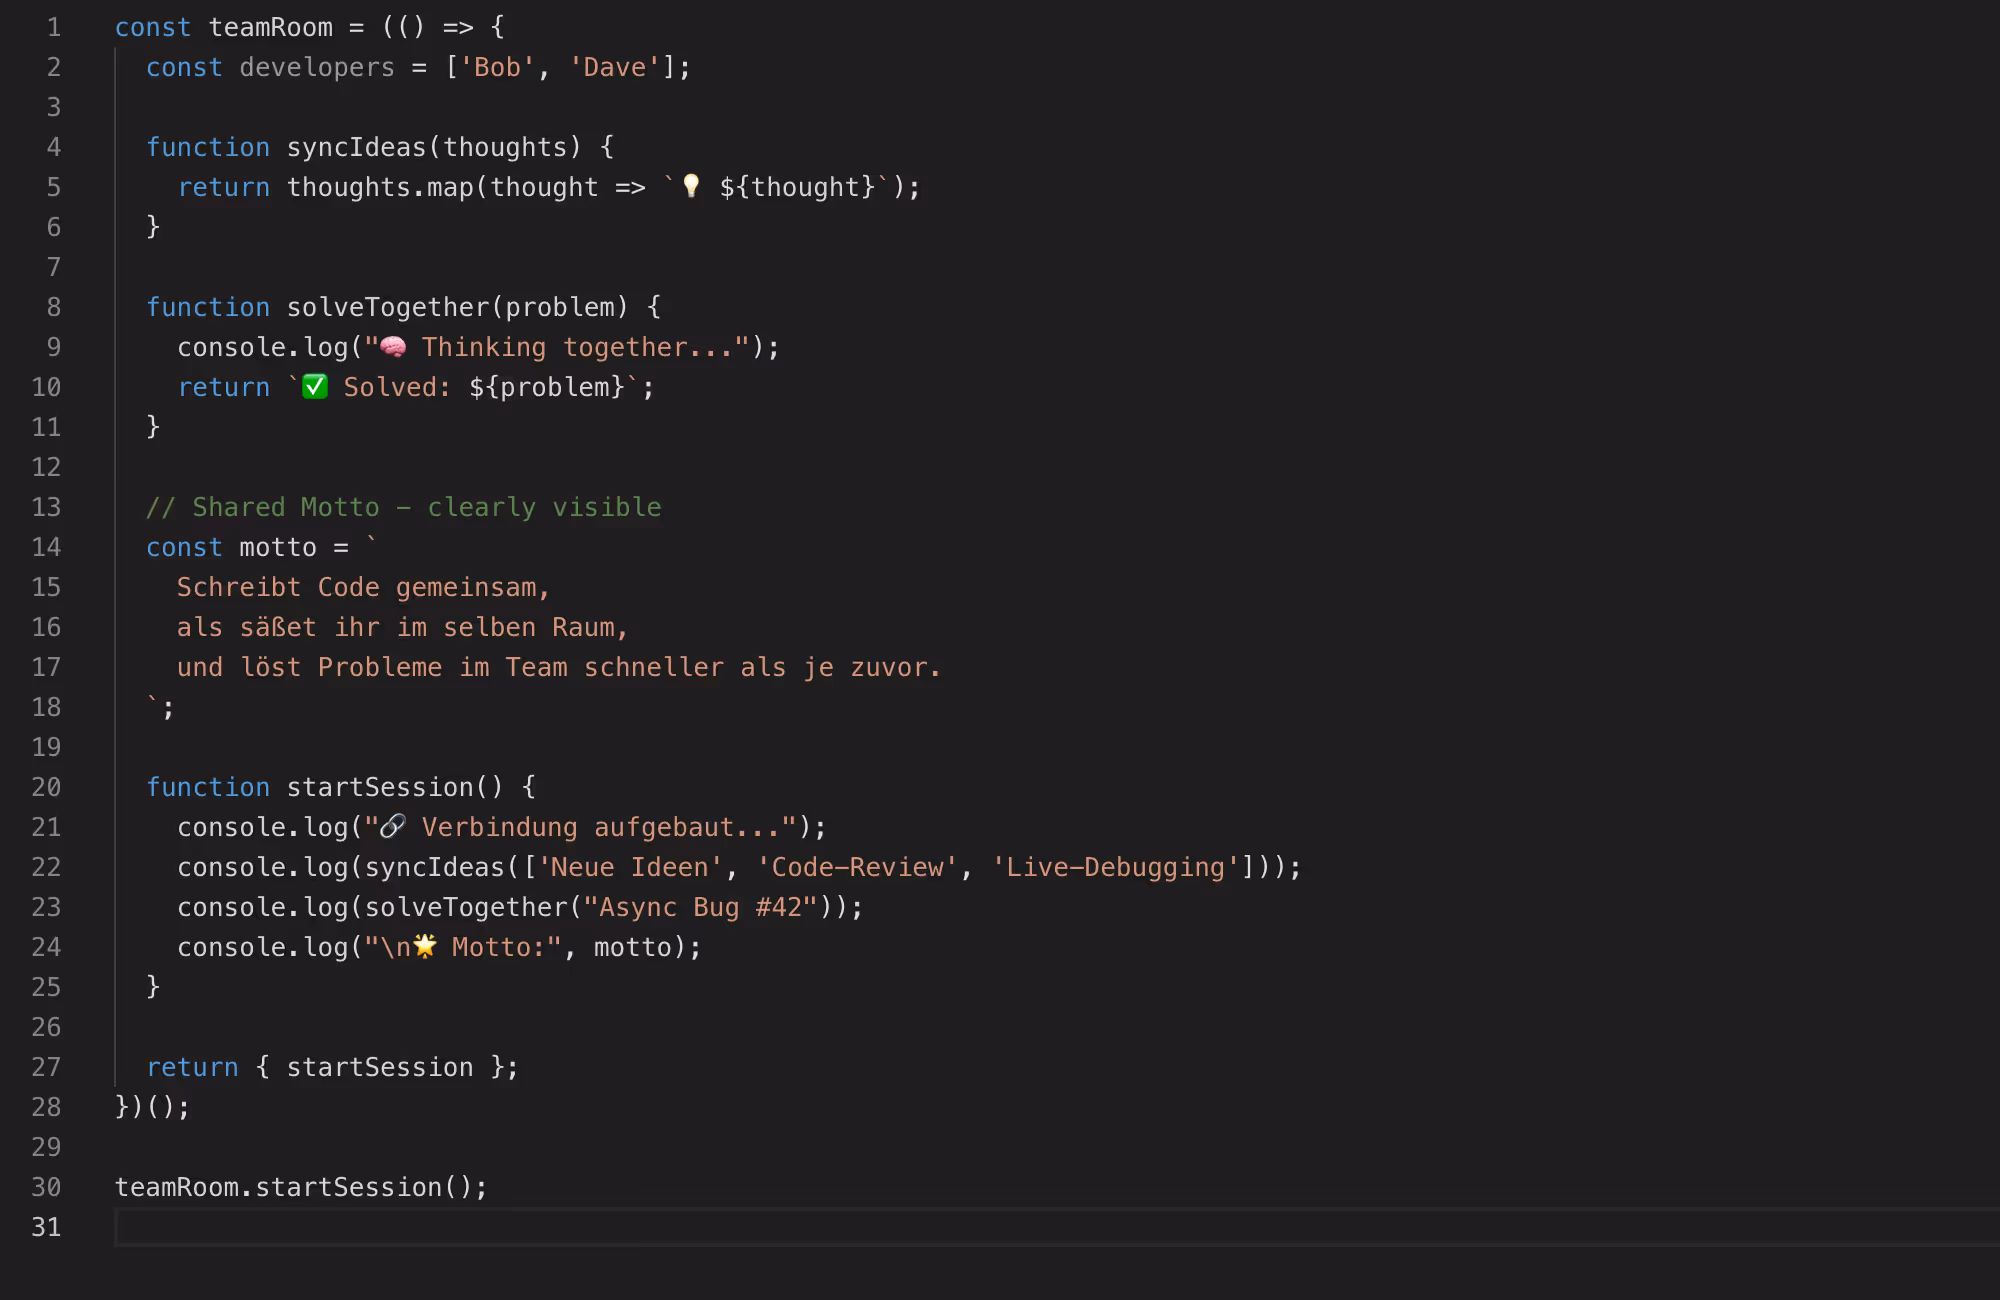Click the return startSession statement on line 27
The height and width of the screenshot is (1300, 2000).
[x=330, y=1066]
